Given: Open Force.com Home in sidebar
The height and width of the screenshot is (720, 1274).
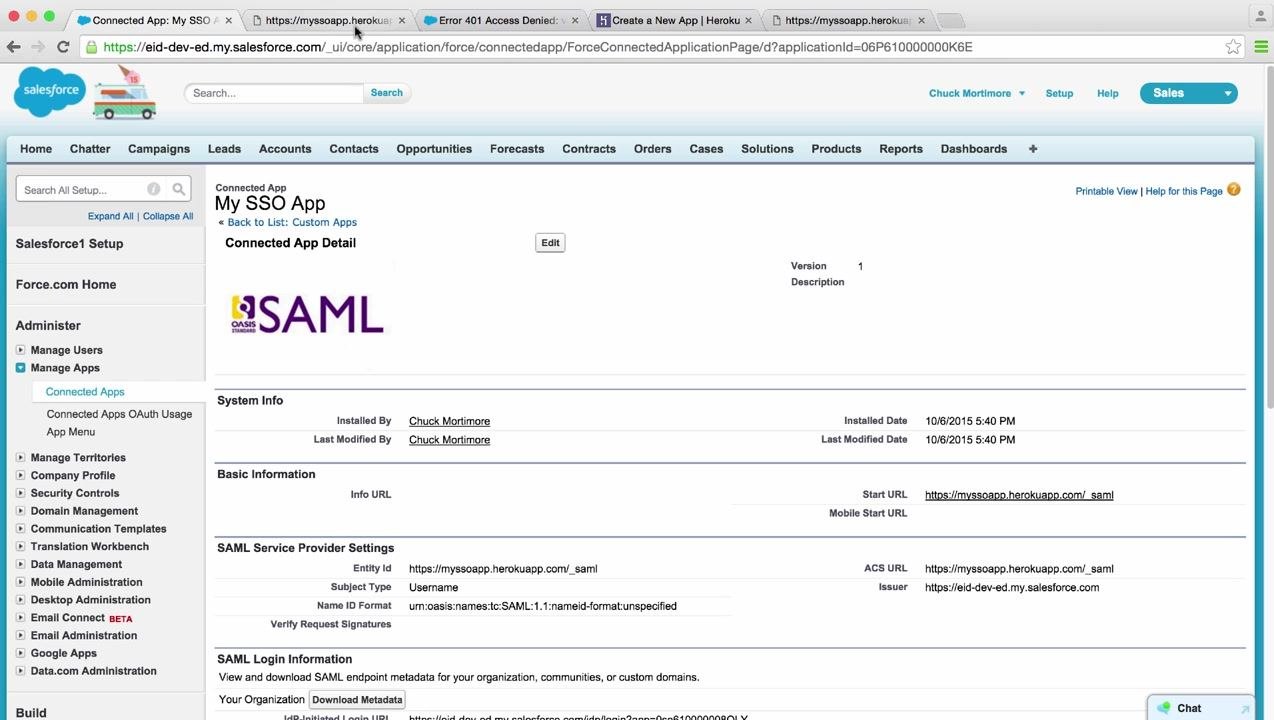Looking at the screenshot, I should pos(66,285).
